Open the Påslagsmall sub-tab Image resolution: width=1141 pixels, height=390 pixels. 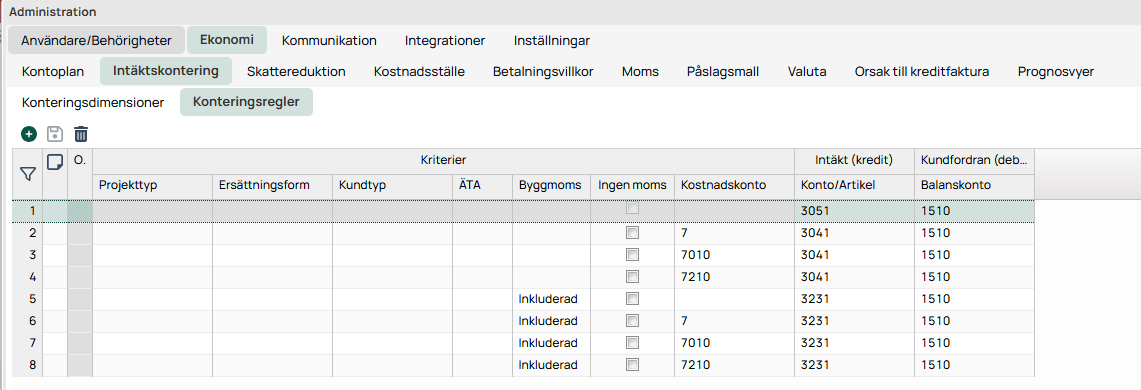point(723,71)
